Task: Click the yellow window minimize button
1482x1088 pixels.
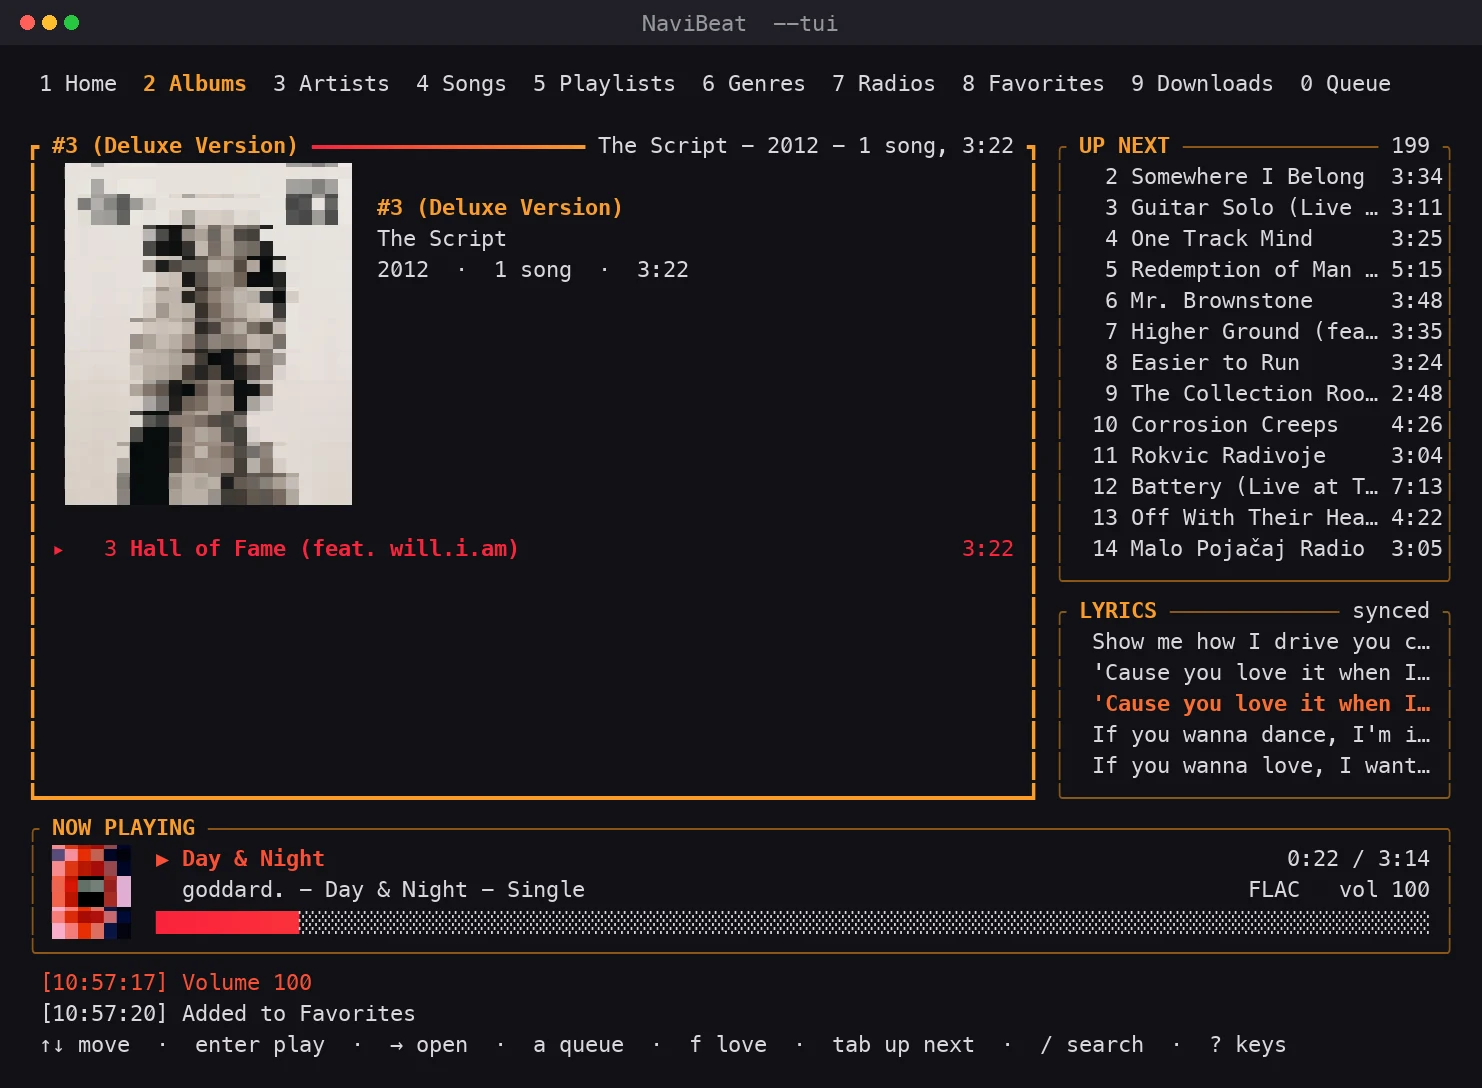Action: coord(49,22)
